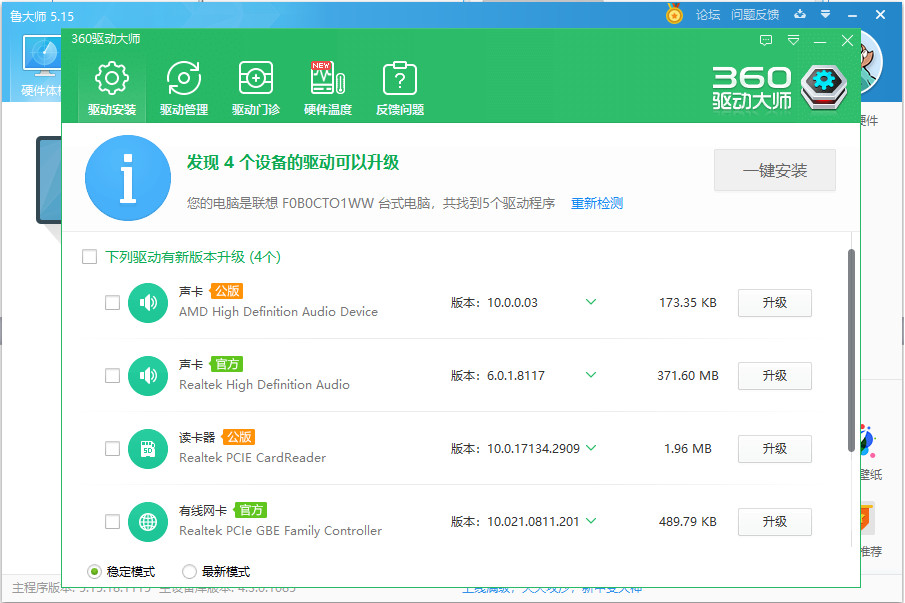Click the 重新检测 (Re-detect) link
Viewport: 905px width, 603px height.
pos(597,201)
